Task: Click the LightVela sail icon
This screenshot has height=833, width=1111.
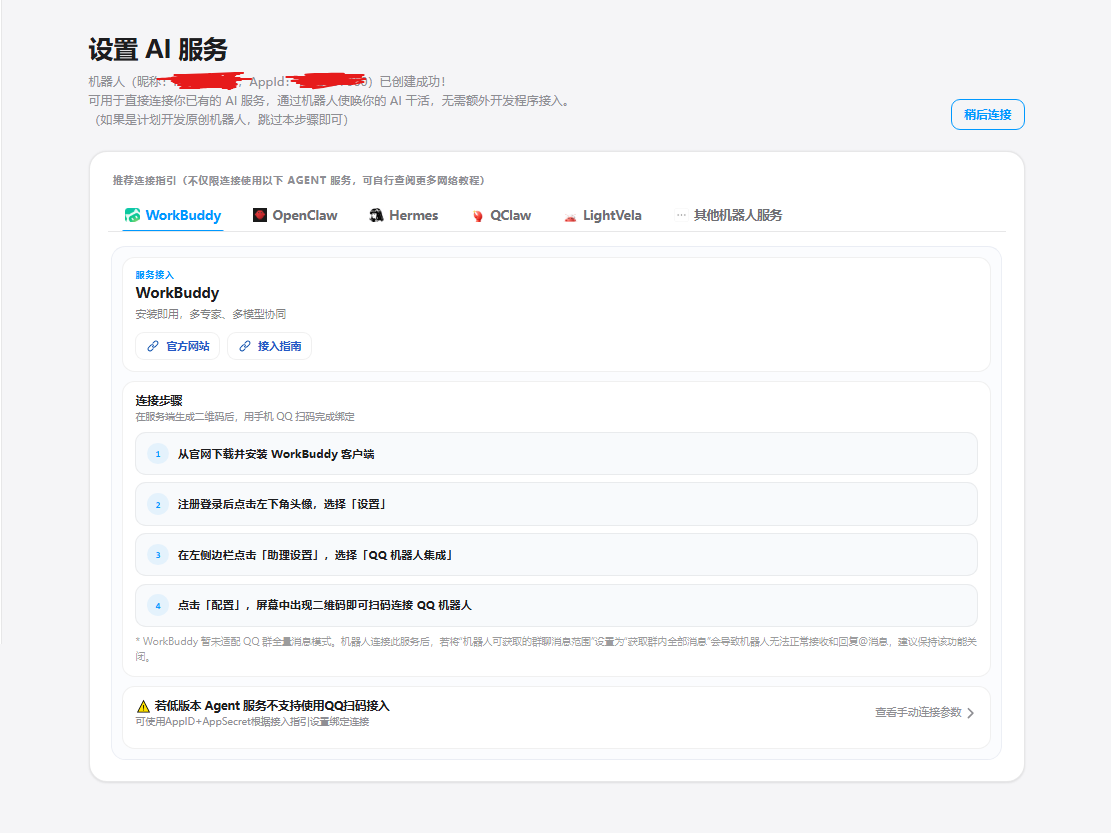Action: [570, 217]
